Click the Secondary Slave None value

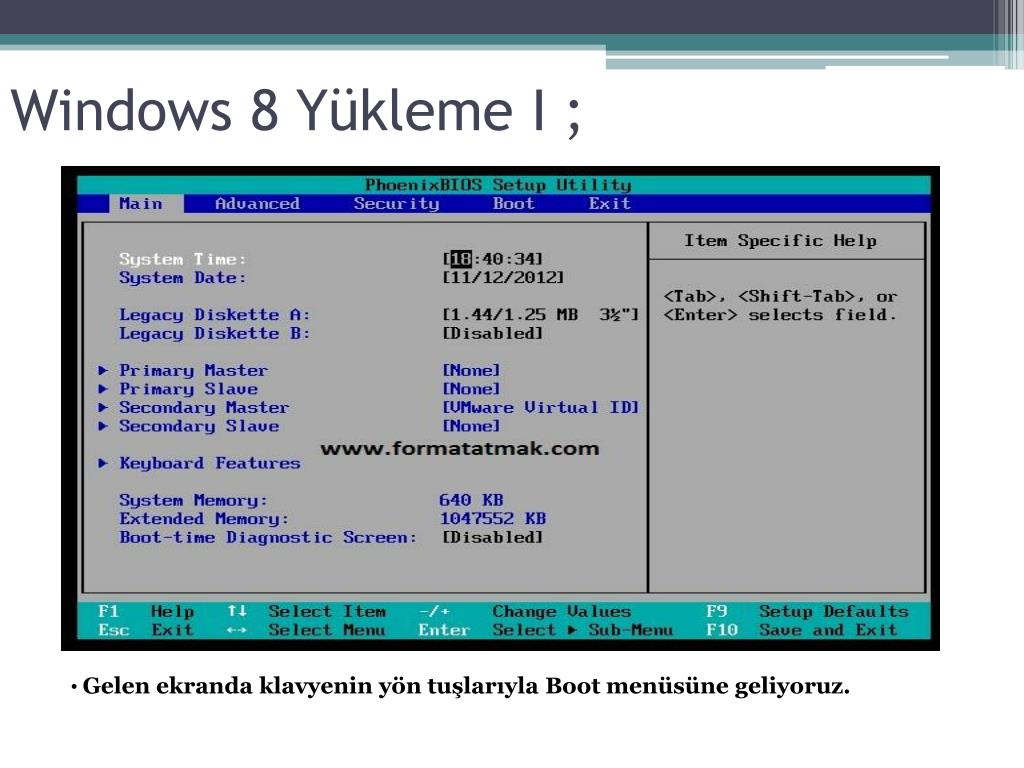point(471,426)
